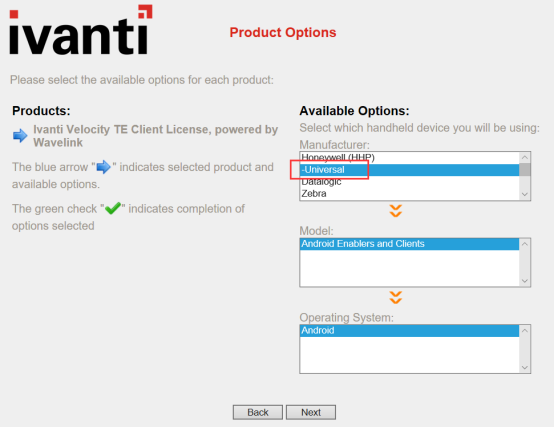
Task: Click the orange double chevron below Model list
Action: click(x=395, y=297)
